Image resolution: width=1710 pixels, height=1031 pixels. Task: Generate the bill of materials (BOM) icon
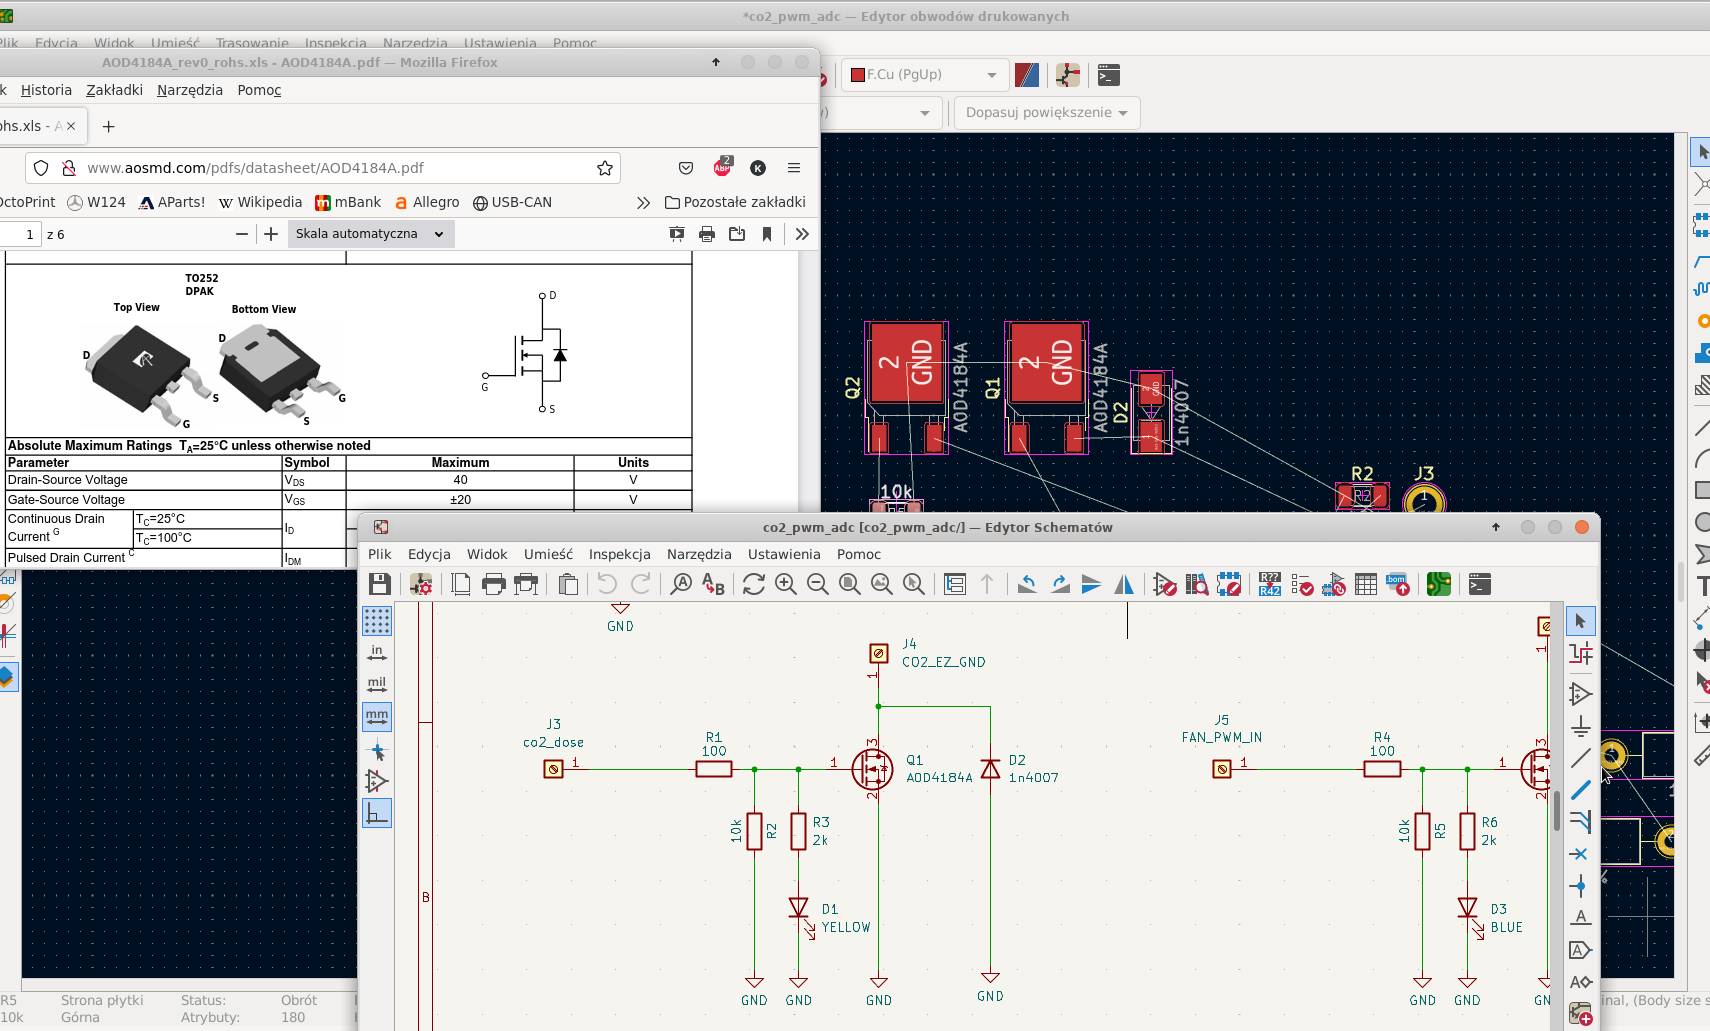1398,584
